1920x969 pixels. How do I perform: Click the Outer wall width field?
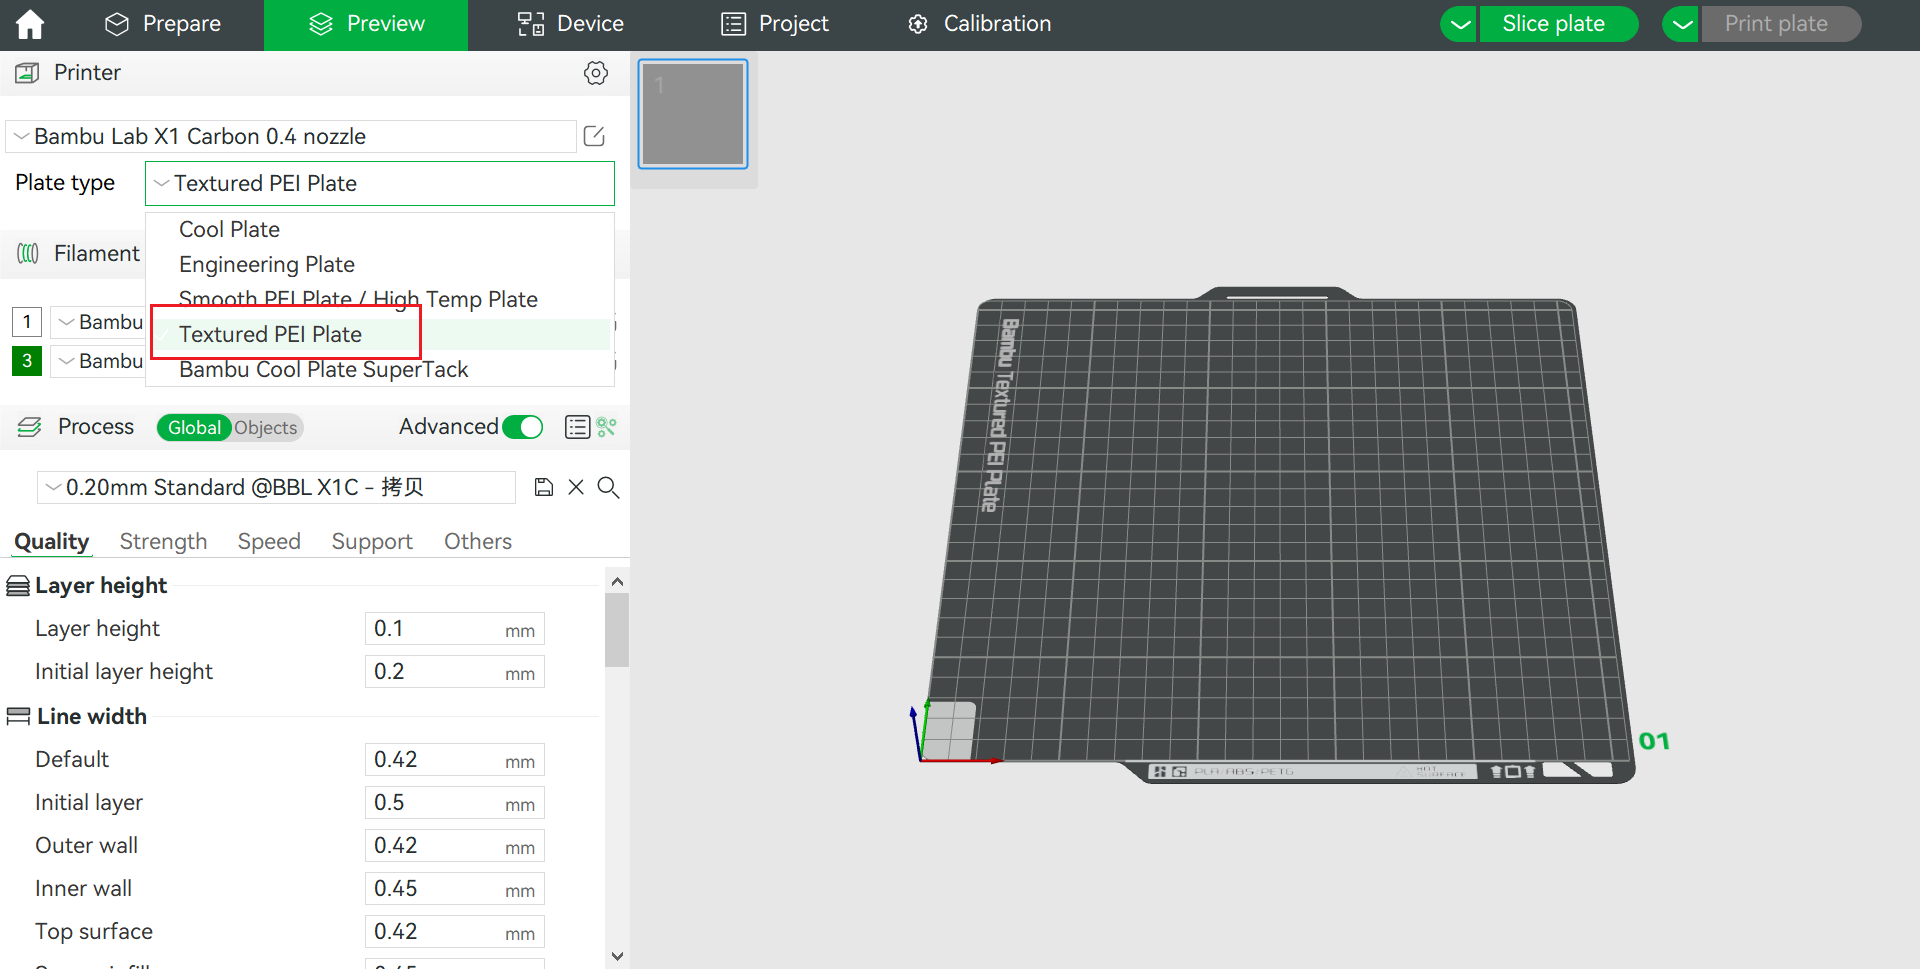click(454, 846)
